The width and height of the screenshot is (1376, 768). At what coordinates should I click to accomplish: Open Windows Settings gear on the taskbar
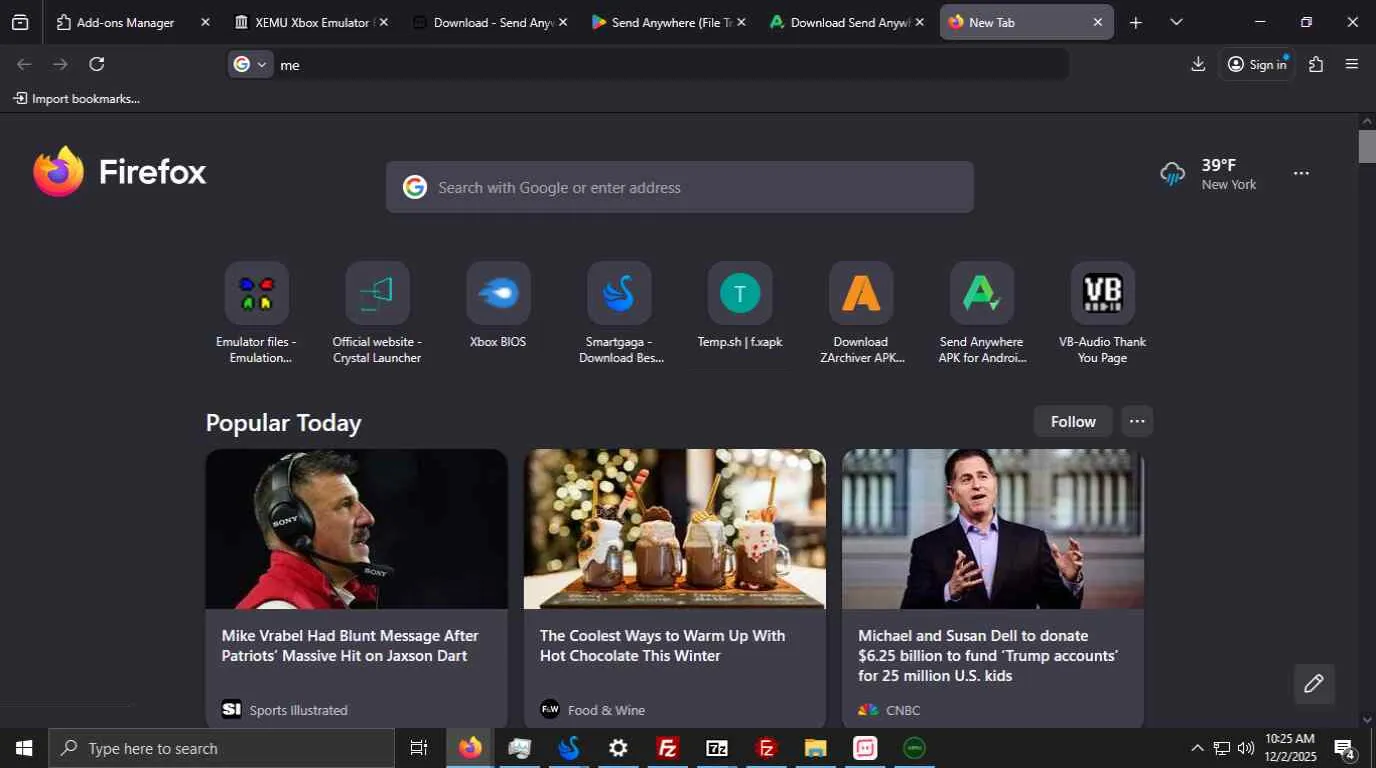click(x=618, y=748)
